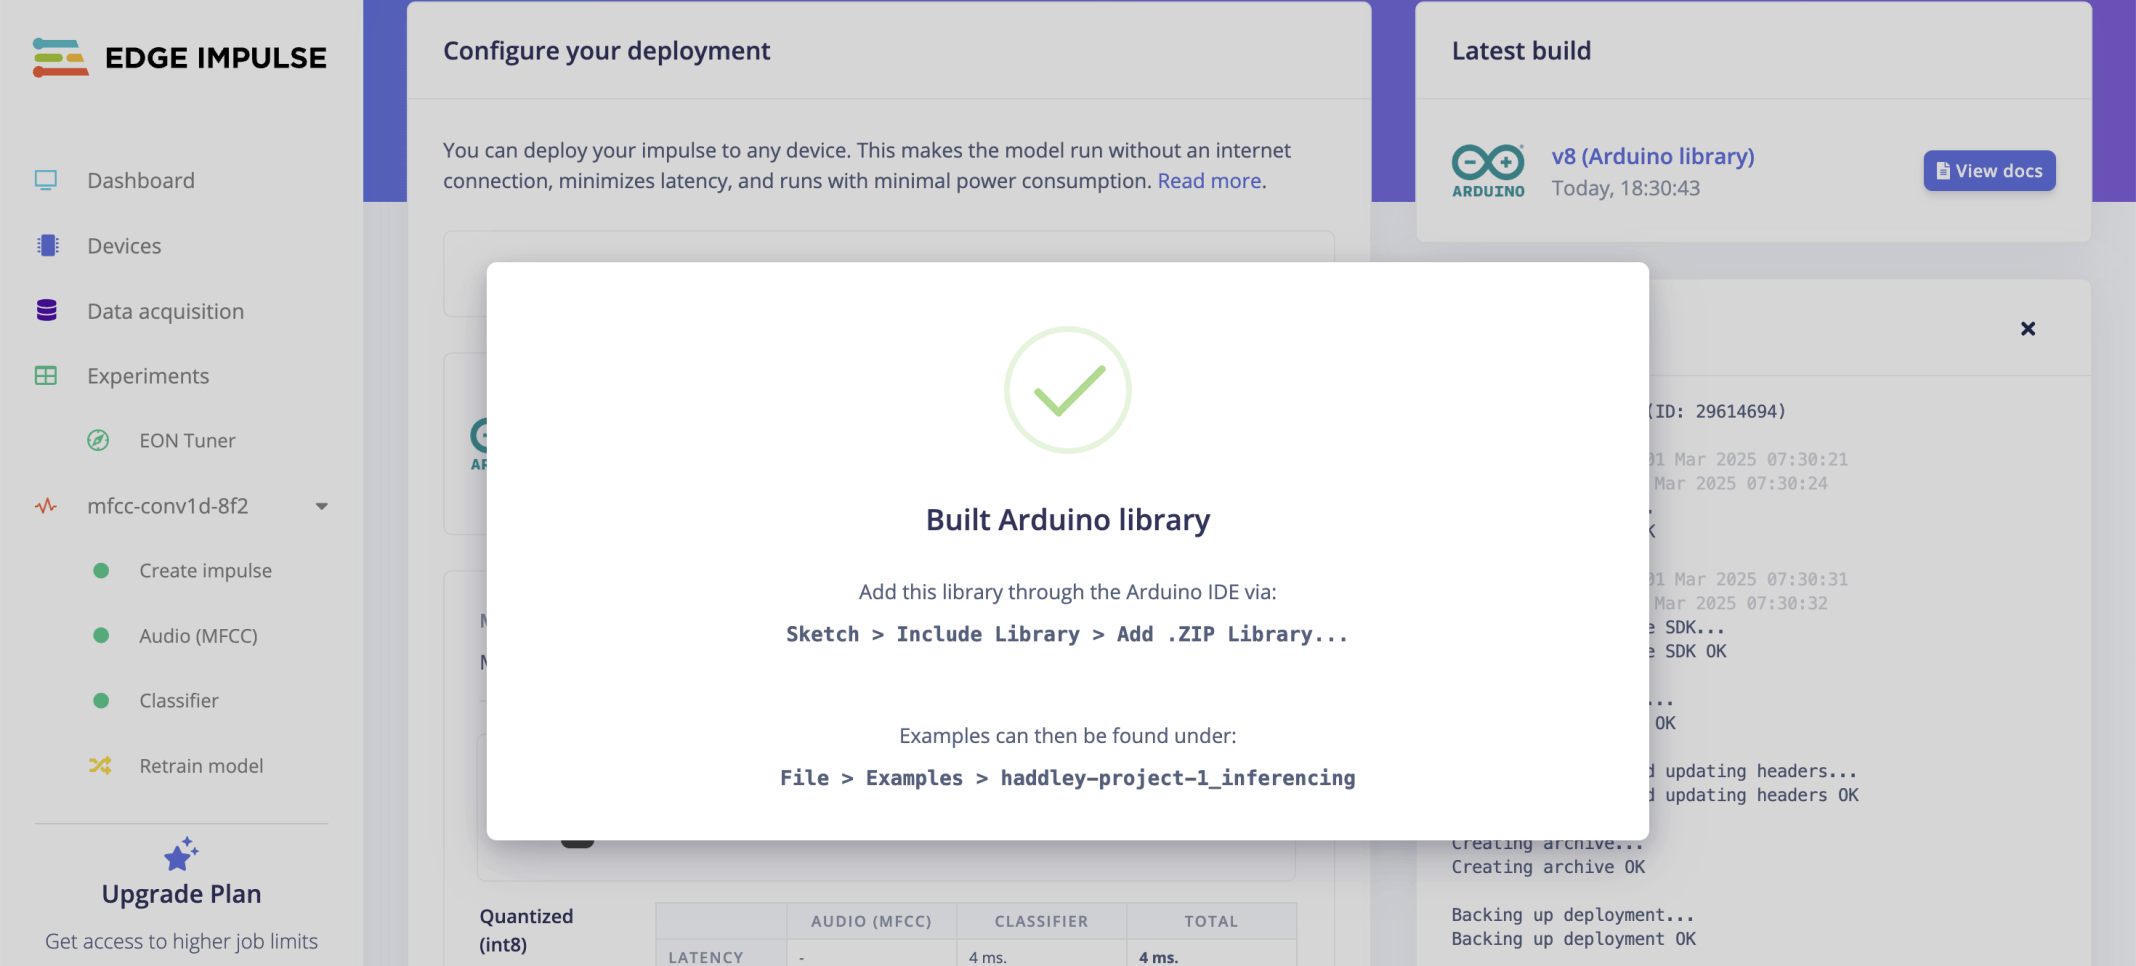Image resolution: width=2136 pixels, height=966 pixels.
Task: Follow the Read more link
Action: pyautogui.click(x=1209, y=181)
